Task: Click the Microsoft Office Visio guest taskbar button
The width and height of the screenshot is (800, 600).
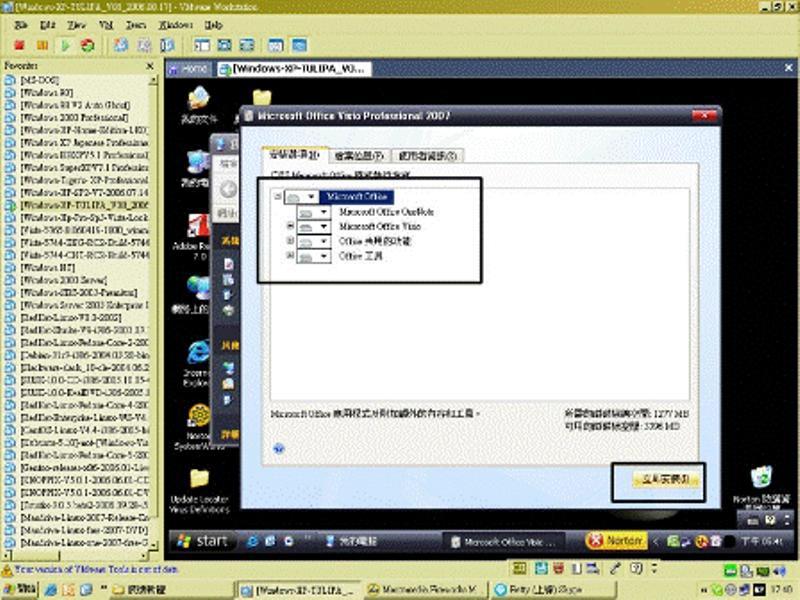Action: (x=503, y=542)
